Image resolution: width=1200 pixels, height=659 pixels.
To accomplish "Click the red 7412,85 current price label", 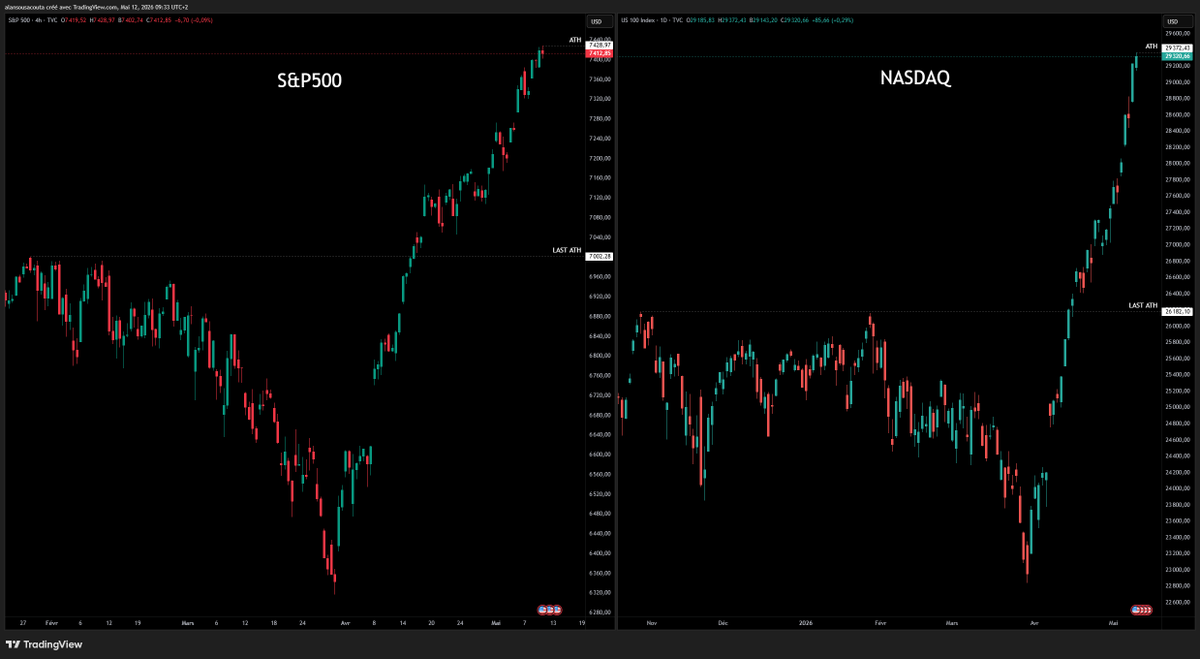I will (x=599, y=54).
